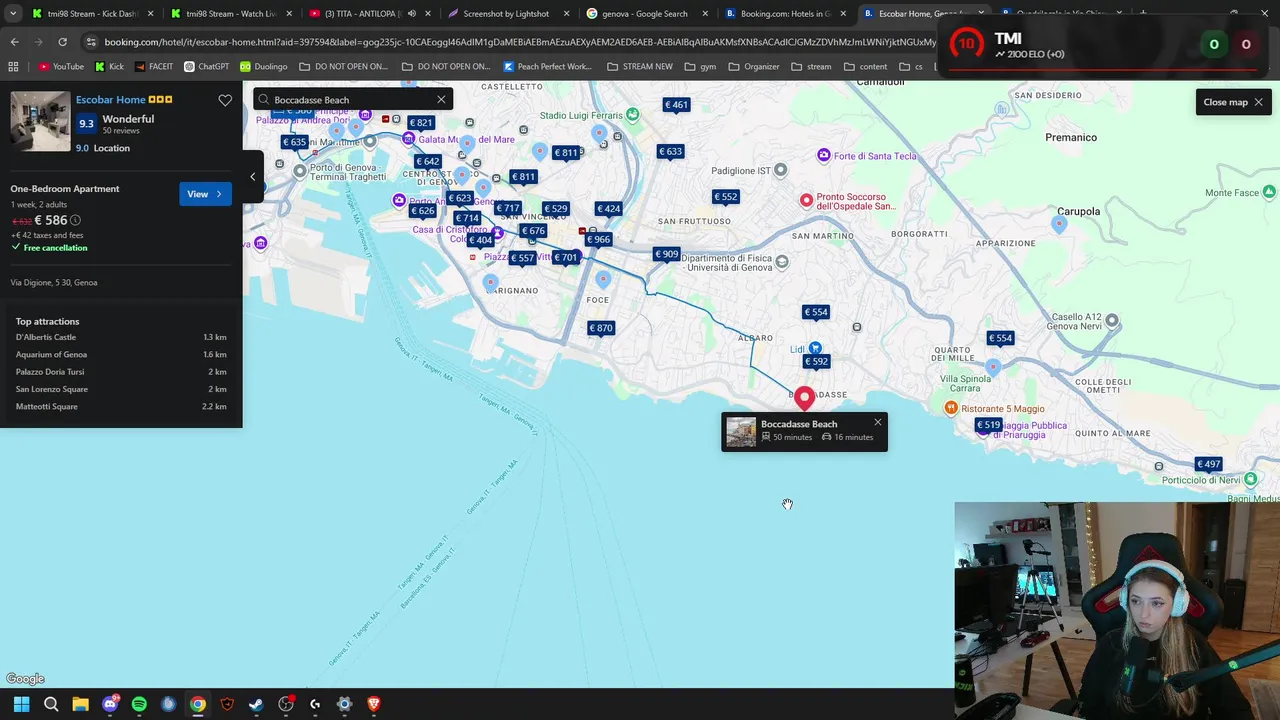Select the € 870 price marker
Viewport: 1280px width, 720px height.
coord(600,328)
